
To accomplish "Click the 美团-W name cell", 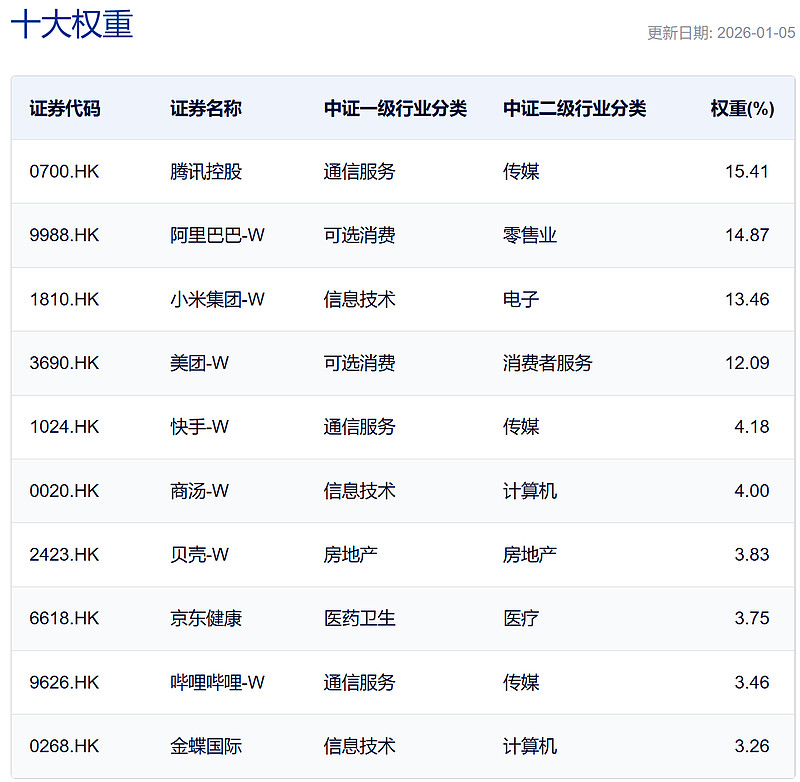I will [x=199, y=363].
